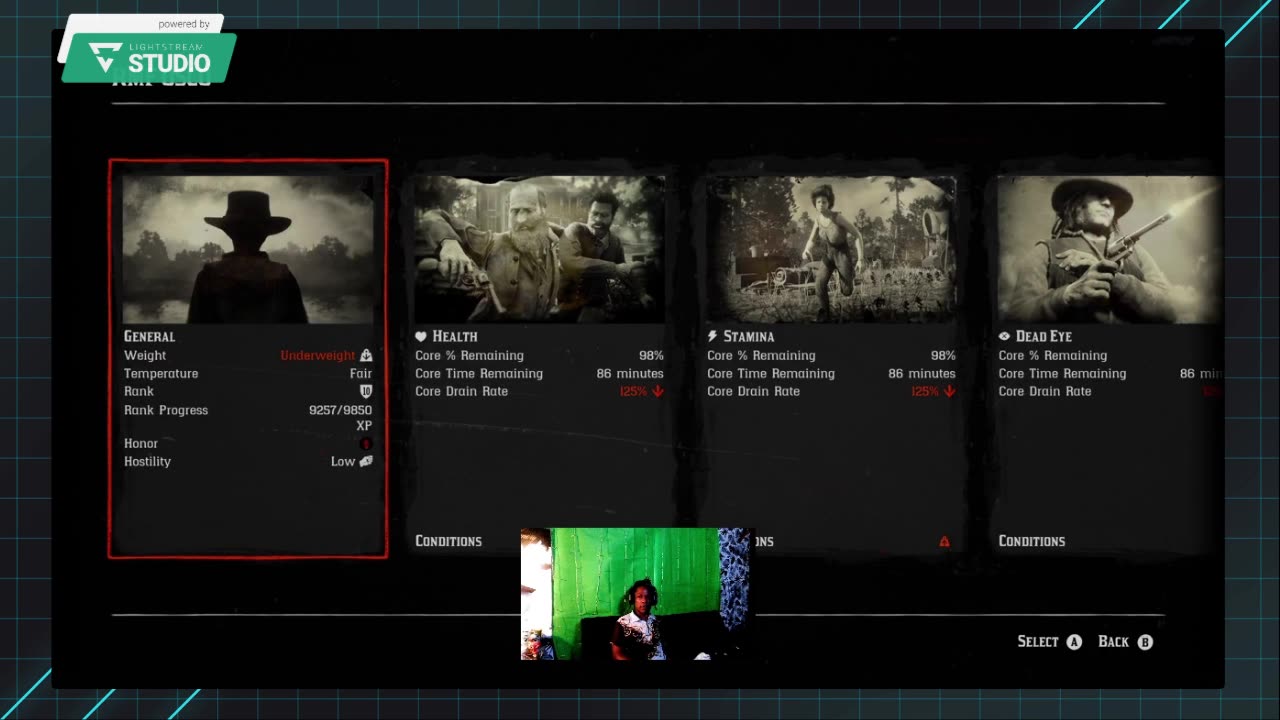This screenshot has height=720, width=1280.
Task: Click the Hostility Low icon
Action: pyautogui.click(x=366, y=461)
